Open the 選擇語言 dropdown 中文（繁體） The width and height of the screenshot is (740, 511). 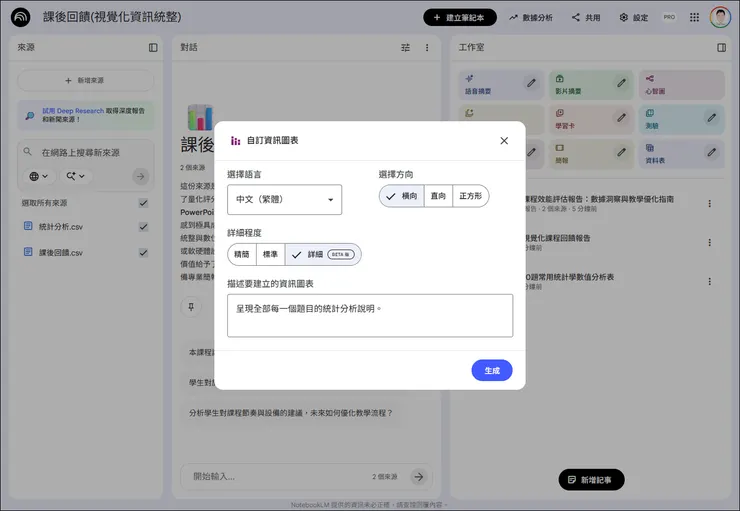pyautogui.click(x=285, y=200)
